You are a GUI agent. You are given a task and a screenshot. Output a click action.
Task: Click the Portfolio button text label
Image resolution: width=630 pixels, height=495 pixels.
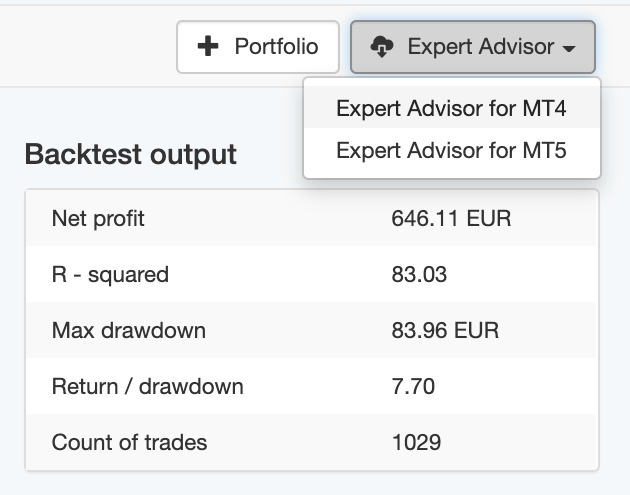(x=277, y=46)
